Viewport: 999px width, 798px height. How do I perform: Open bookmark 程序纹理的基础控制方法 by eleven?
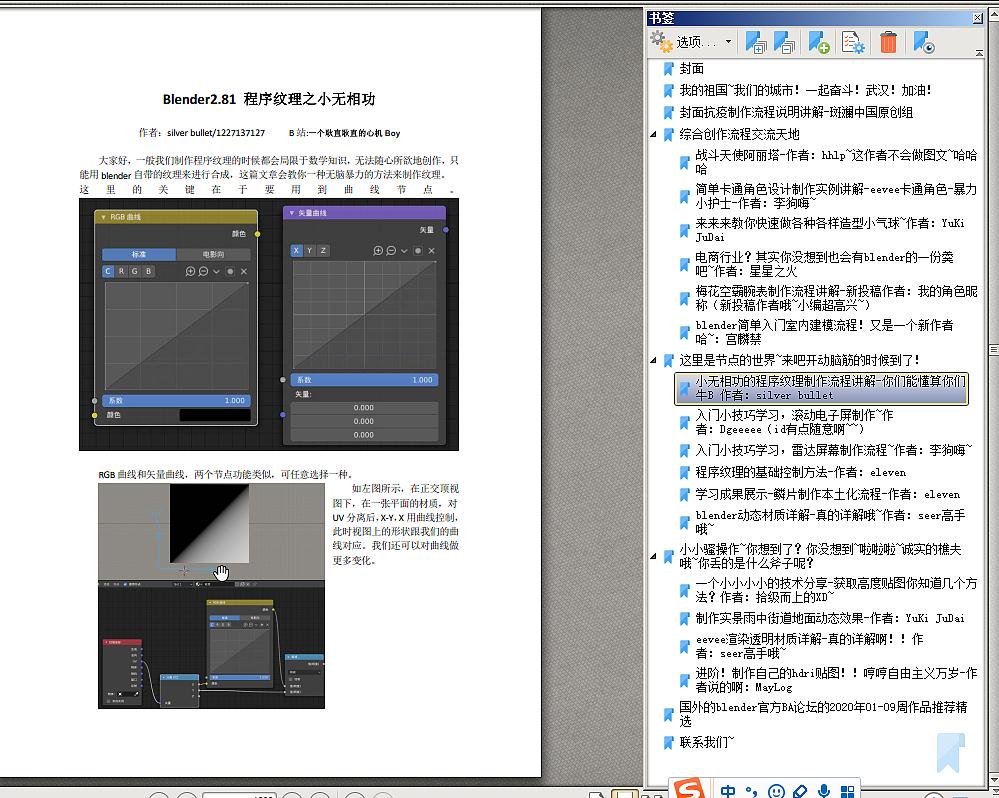pos(800,473)
